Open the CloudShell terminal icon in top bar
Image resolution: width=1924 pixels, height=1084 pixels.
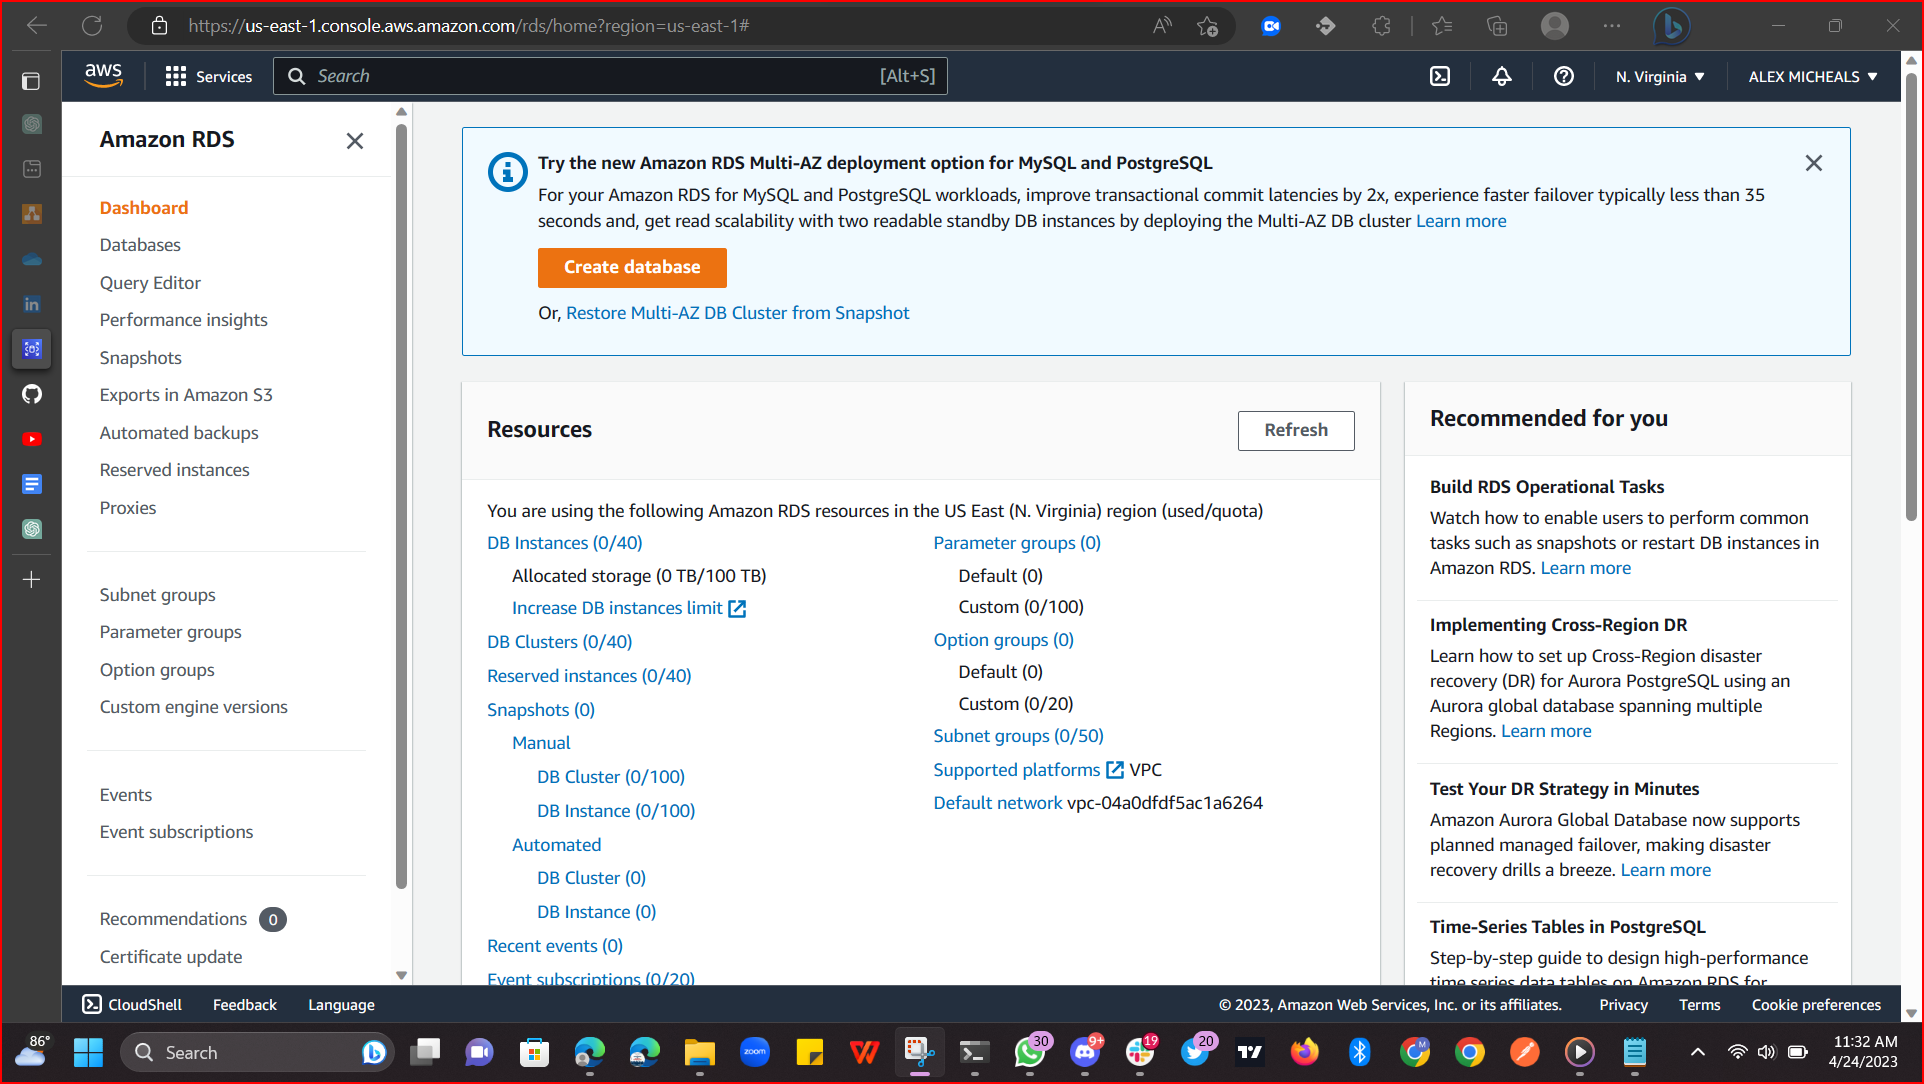1440,75
